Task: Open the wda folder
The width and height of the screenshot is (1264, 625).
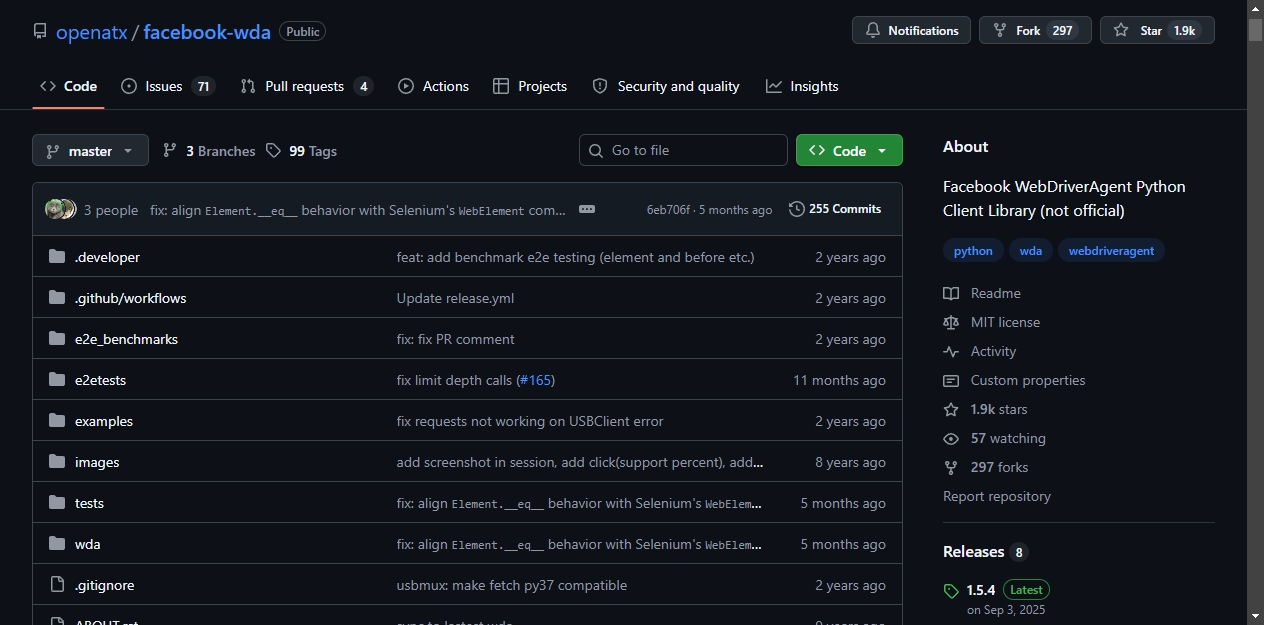Action: click(x=88, y=544)
